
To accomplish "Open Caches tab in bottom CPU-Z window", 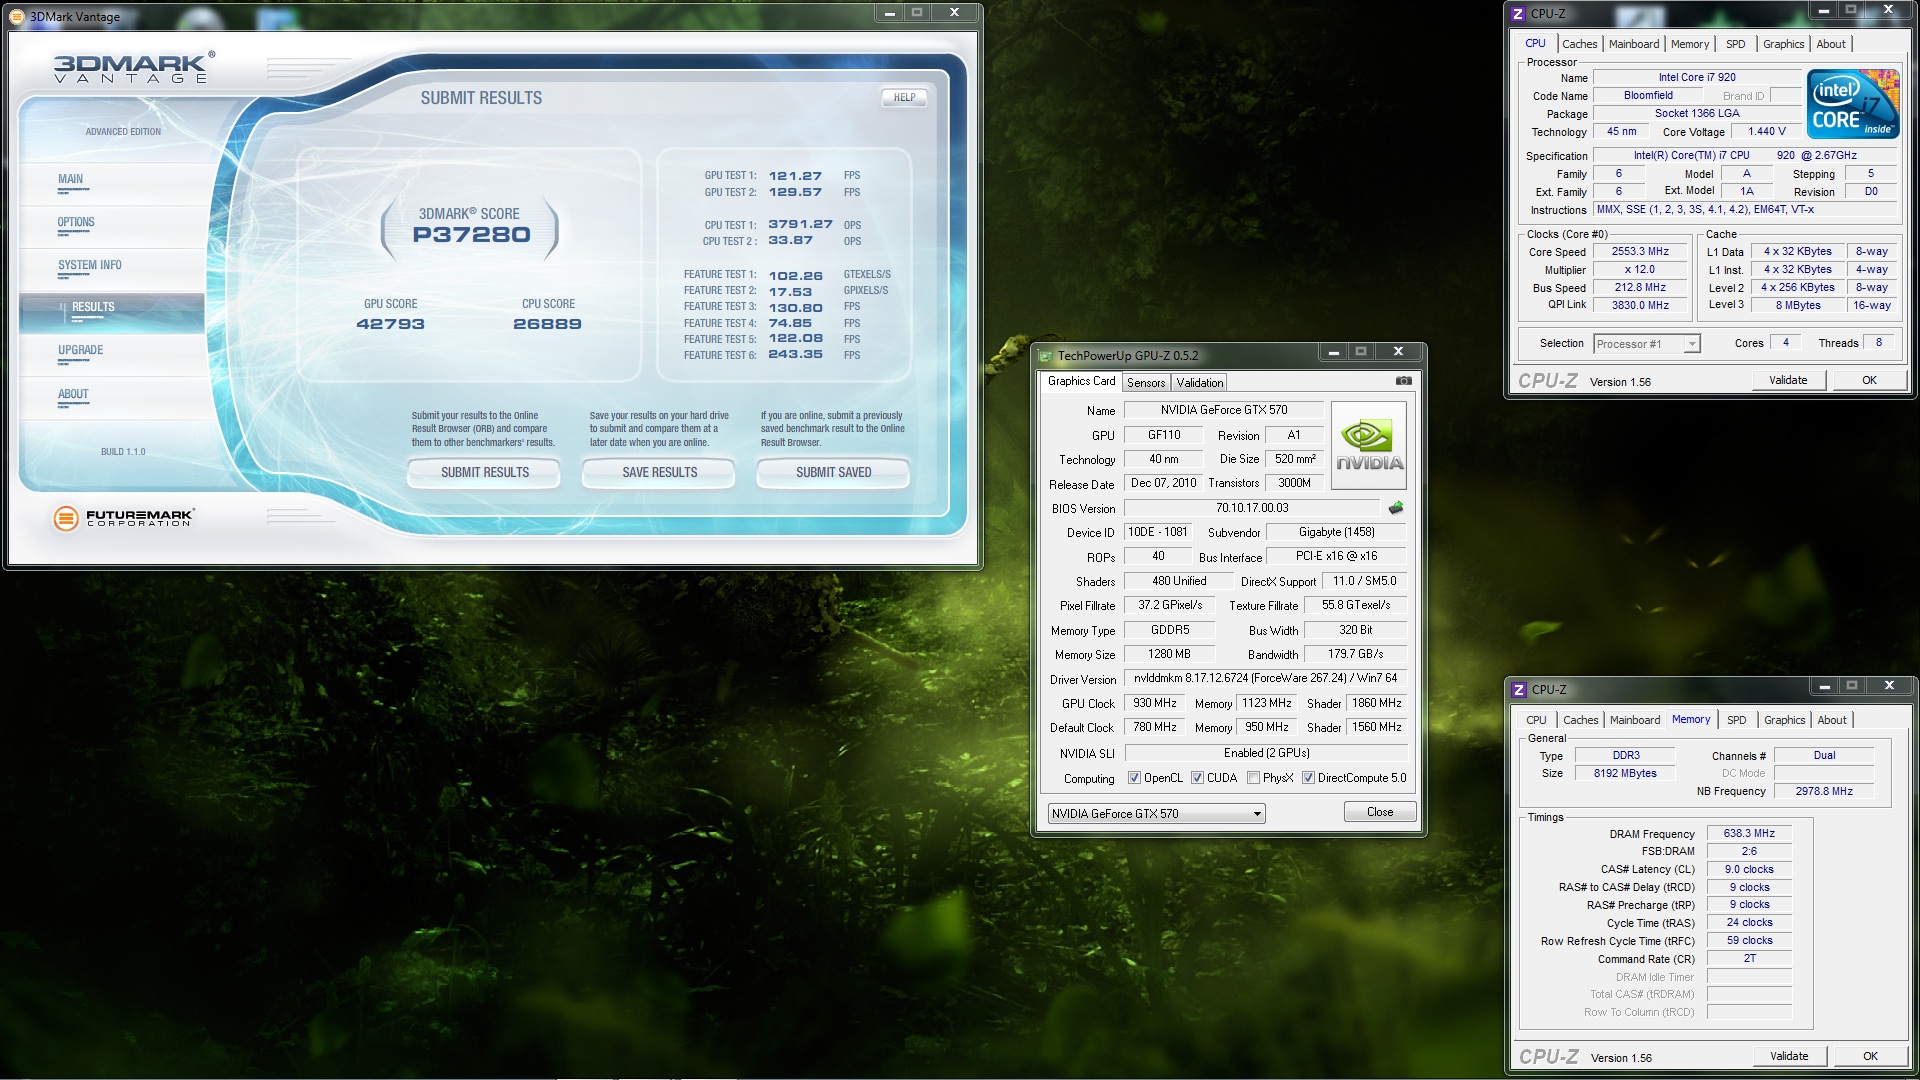I will 1580,720.
